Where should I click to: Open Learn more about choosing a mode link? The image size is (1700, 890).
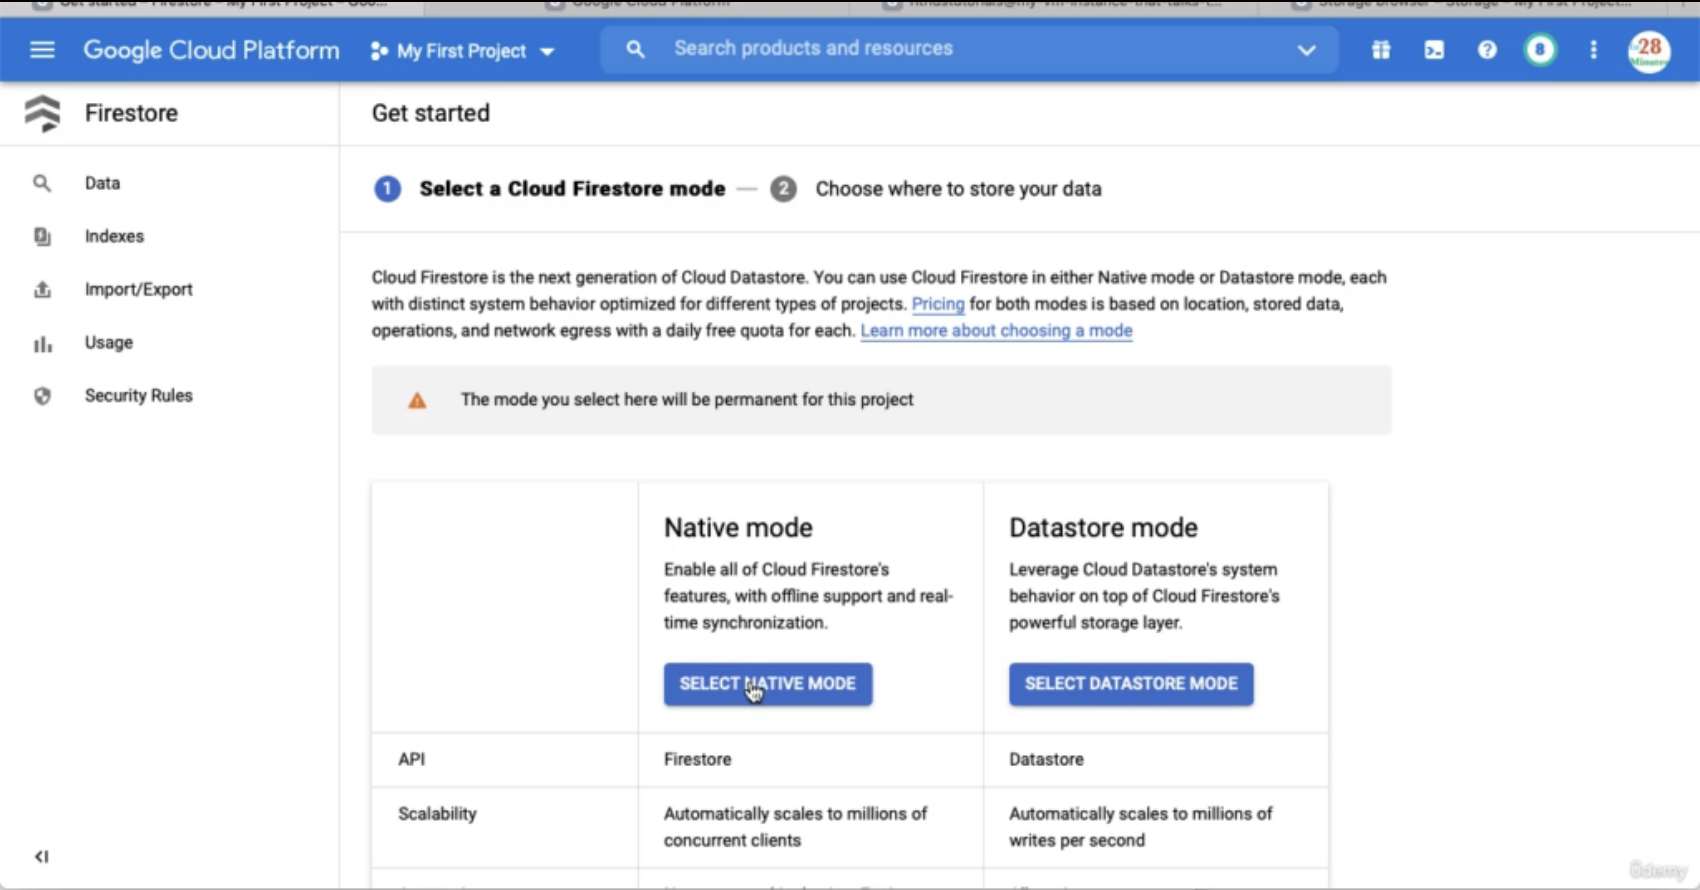[x=996, y=331]
